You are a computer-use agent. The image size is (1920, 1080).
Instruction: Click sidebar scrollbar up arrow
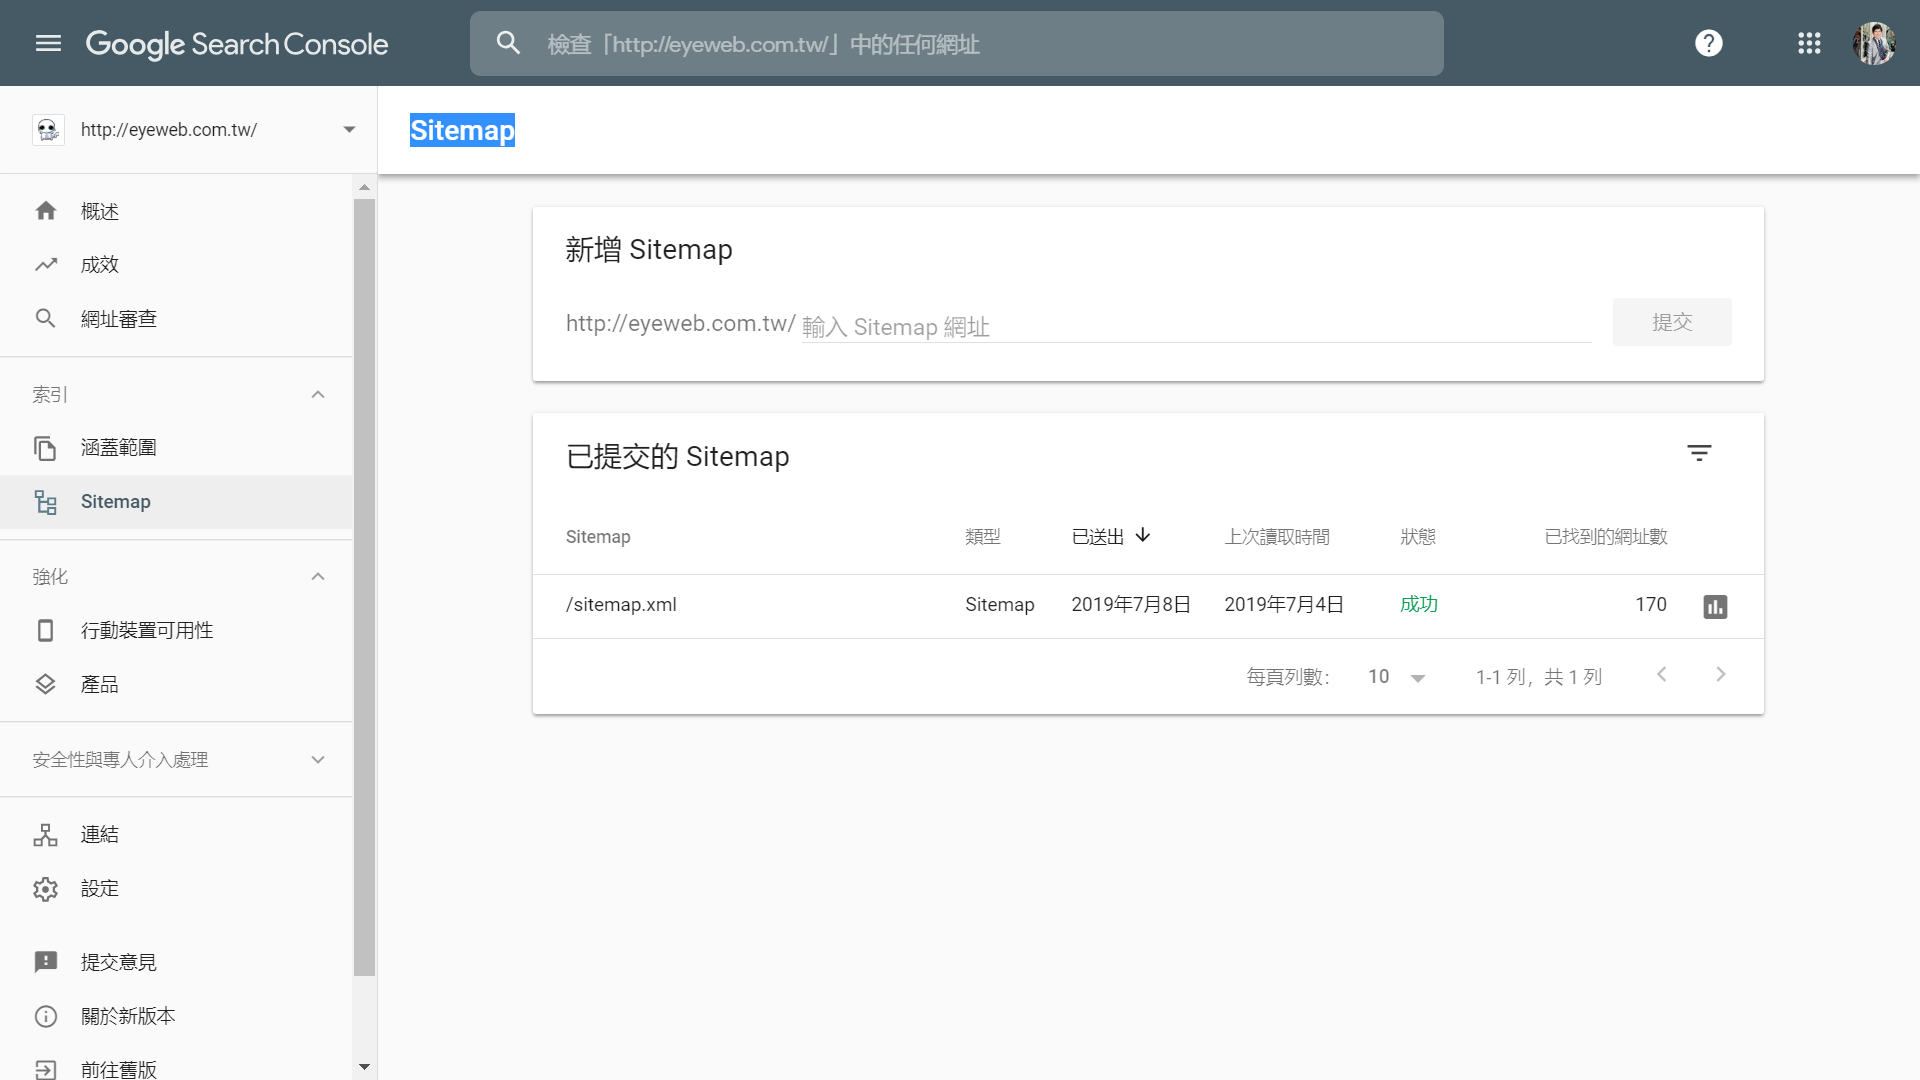(x=364, y=187)
